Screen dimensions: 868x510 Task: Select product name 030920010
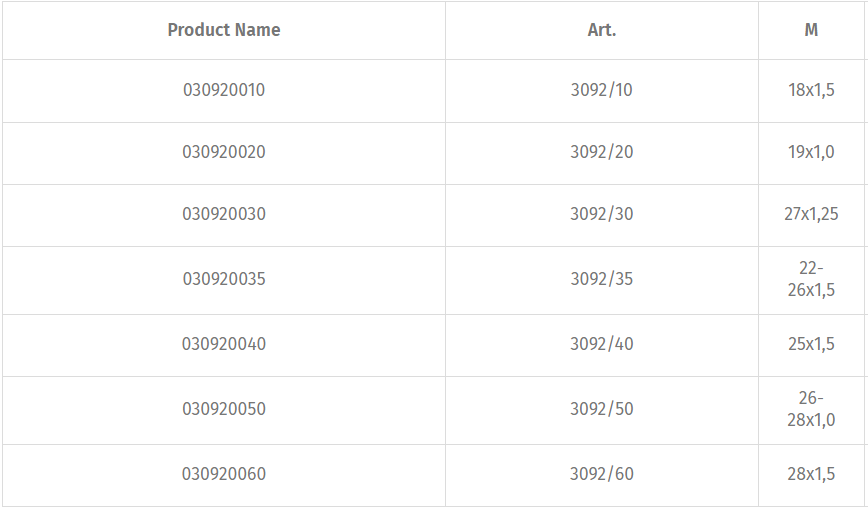pos(224,90)
